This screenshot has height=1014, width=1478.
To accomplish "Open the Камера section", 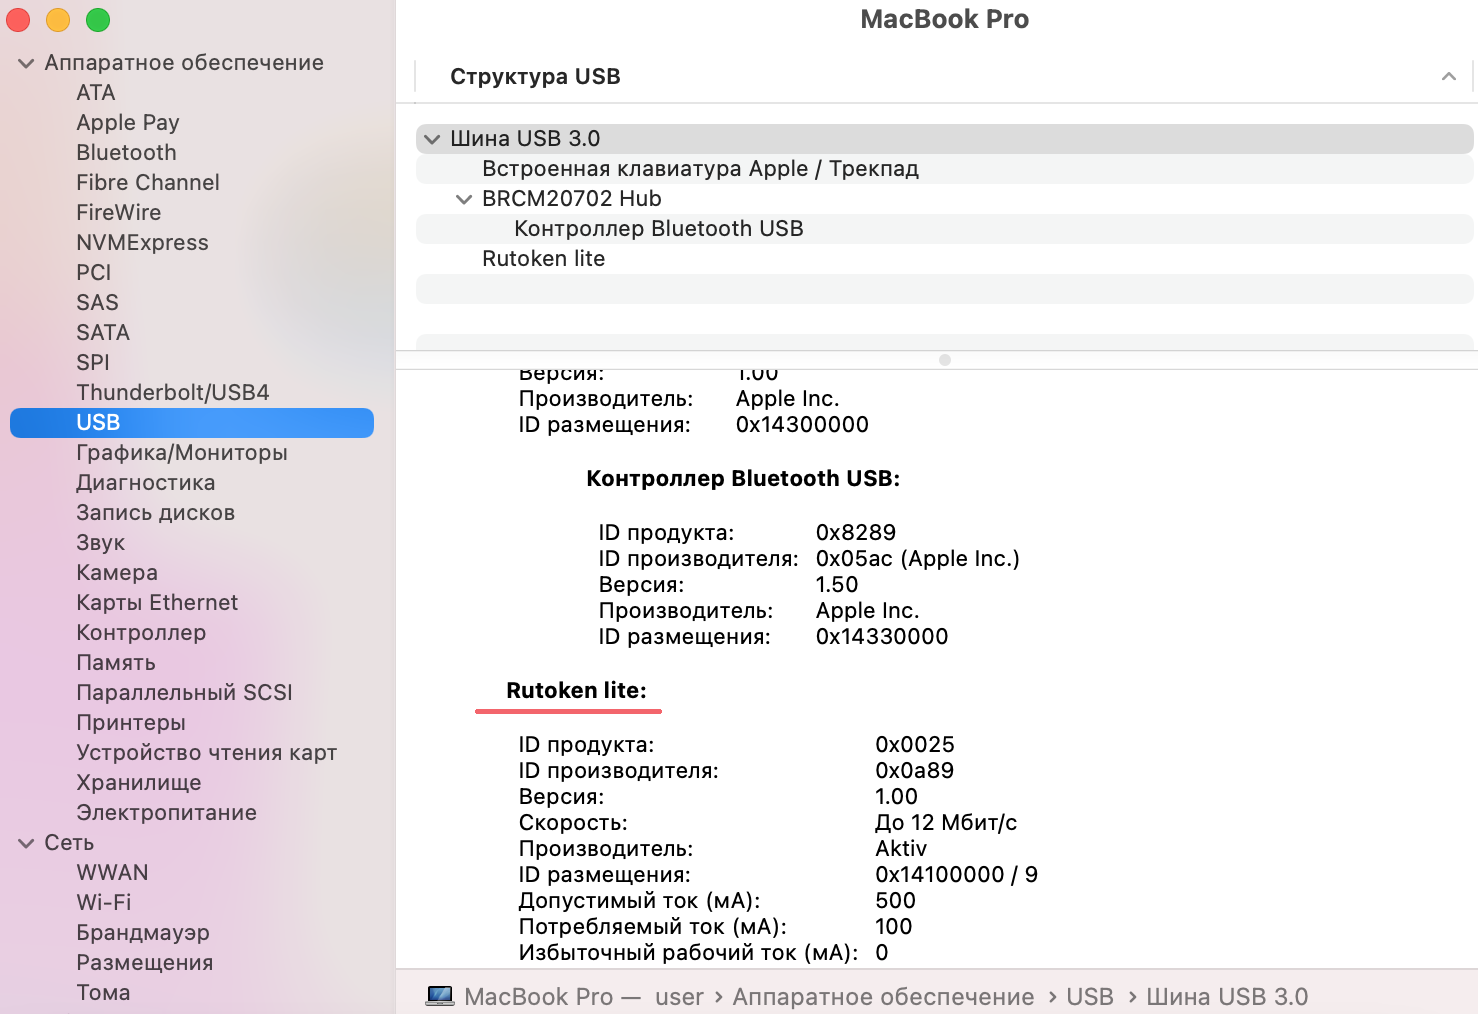I will [117, 573].
